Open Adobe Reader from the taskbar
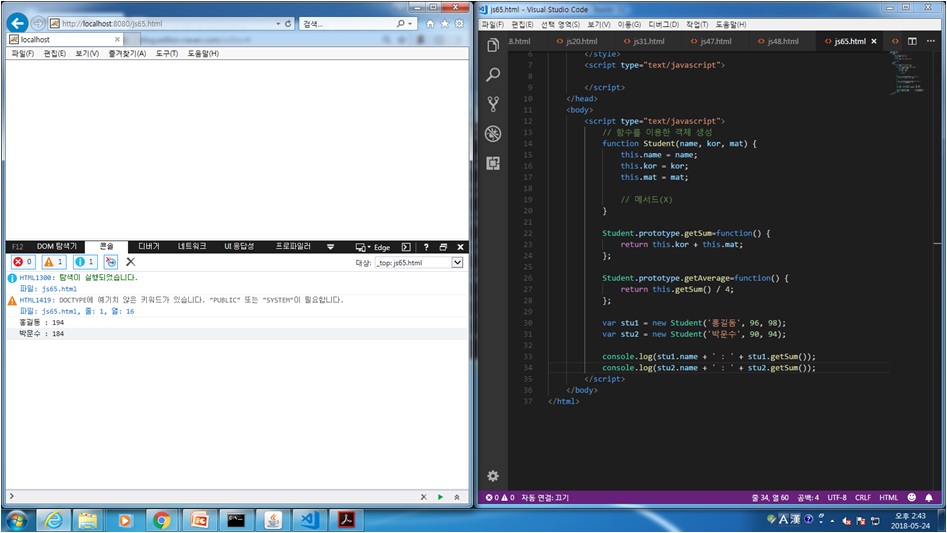The height and width of the screenshot is (533, 947). 347,520
